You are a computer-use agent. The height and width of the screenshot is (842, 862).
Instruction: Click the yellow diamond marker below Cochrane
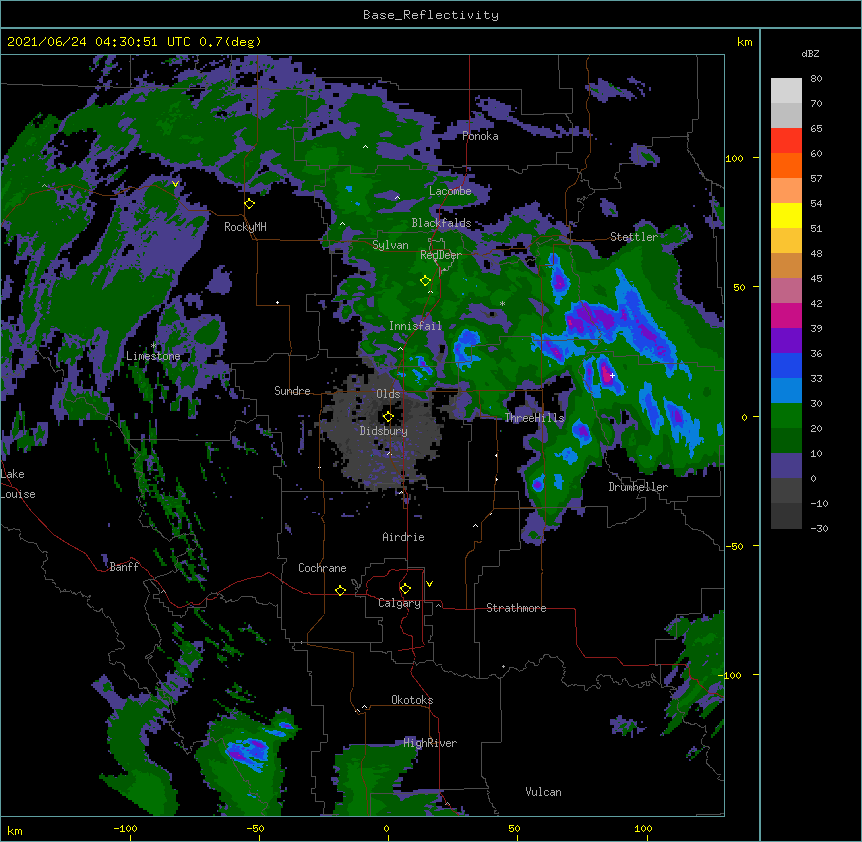pyautogui.click(x=340, y=590)
